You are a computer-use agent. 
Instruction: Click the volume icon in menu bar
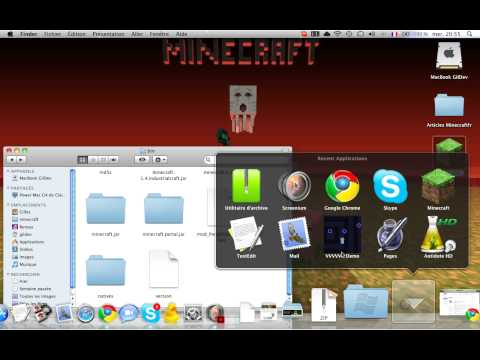tap(372, 34)
